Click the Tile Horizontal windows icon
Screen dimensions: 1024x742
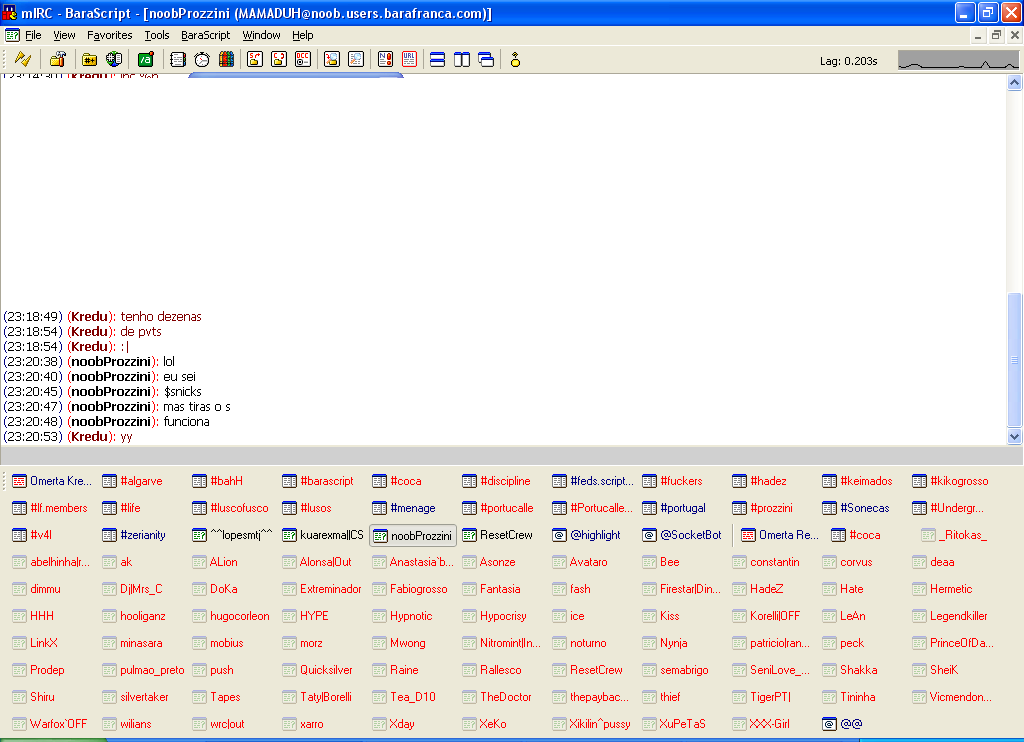pyautogui.click(x=437, y=59)
